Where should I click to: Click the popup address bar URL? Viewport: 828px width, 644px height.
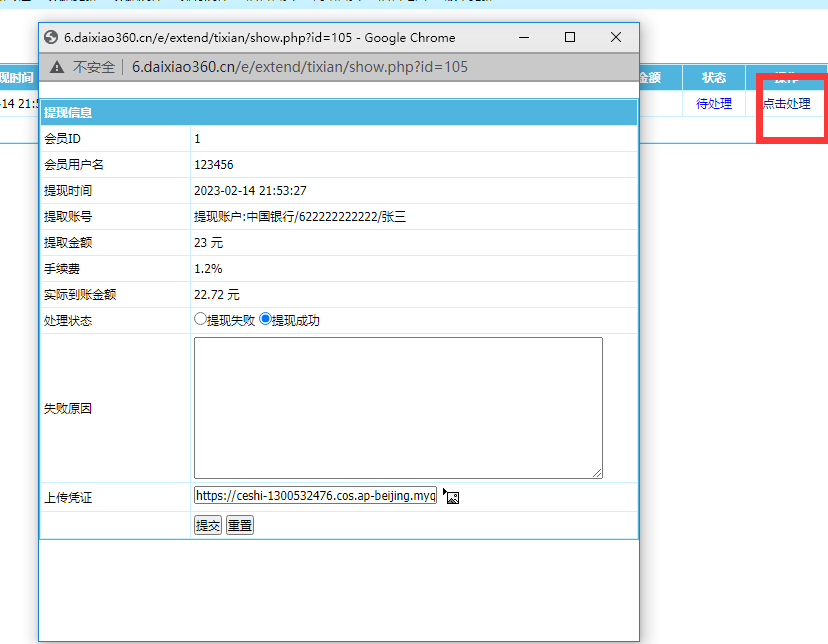pos(300,67)
